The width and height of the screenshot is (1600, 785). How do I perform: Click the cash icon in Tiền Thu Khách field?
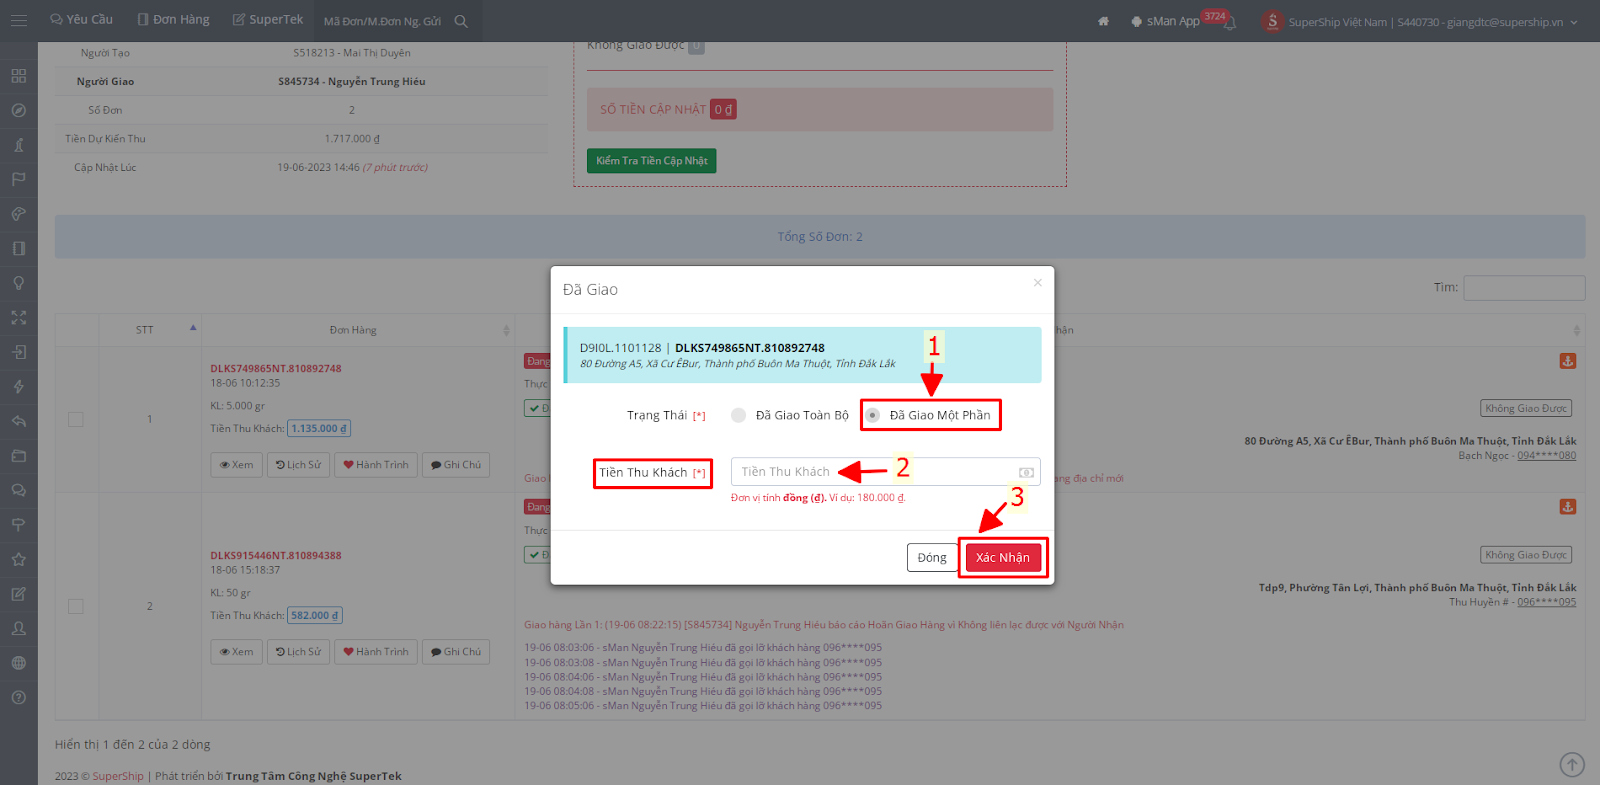1026,472
